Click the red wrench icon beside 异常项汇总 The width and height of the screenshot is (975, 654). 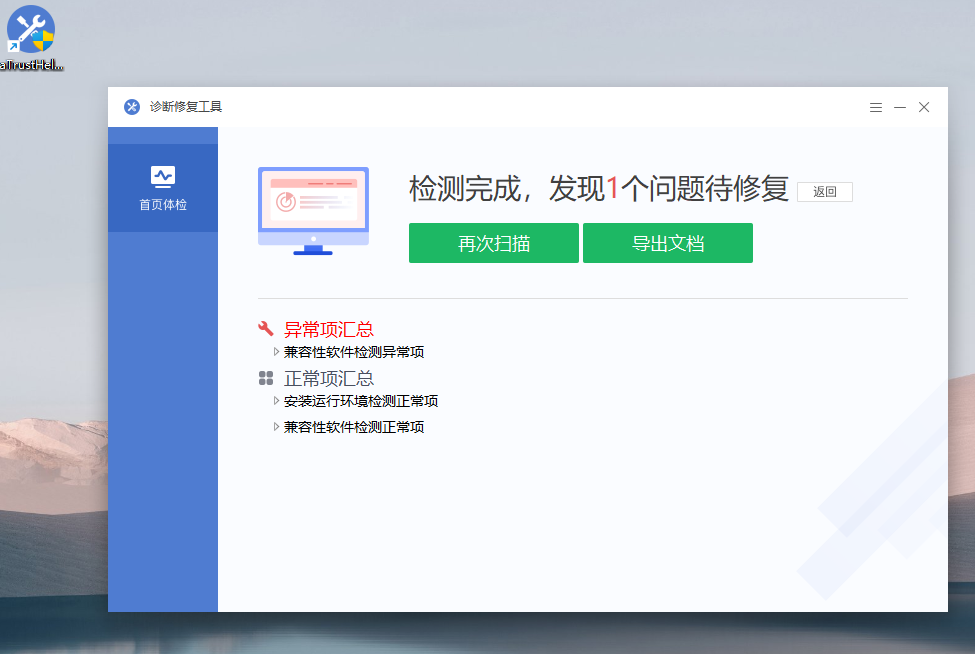click(266, 329)
